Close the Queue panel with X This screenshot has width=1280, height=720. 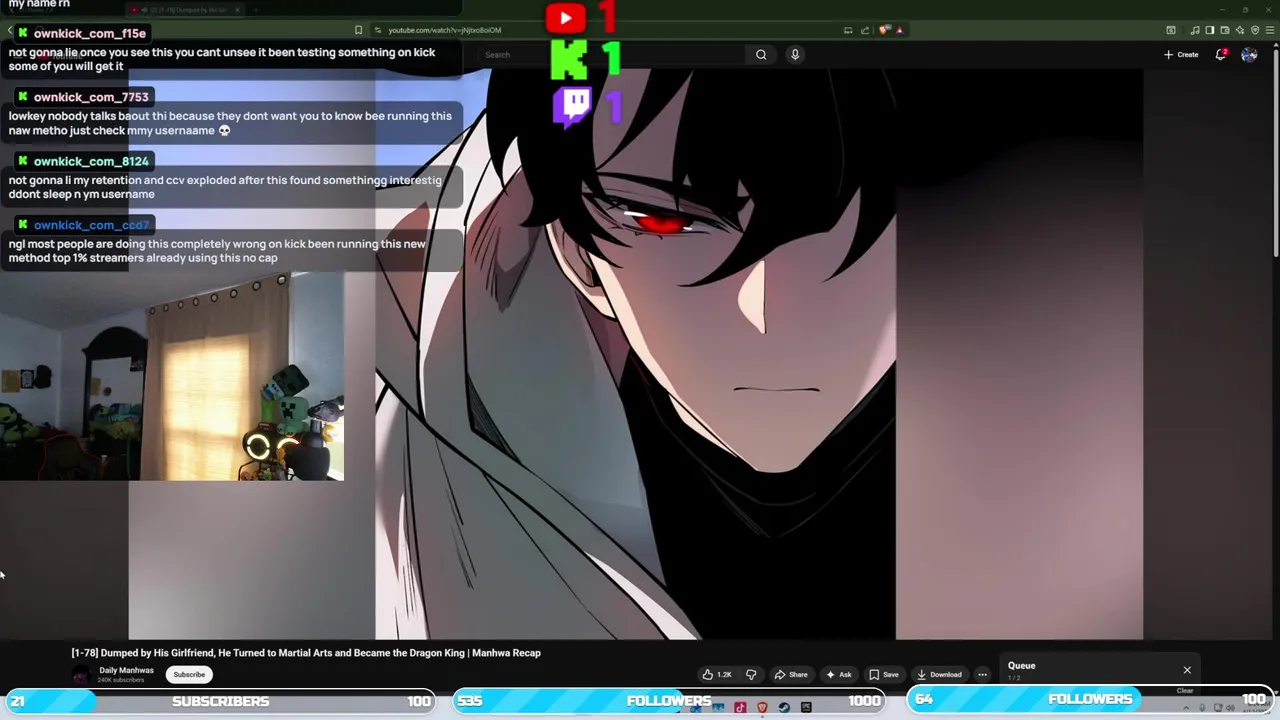1187,670
